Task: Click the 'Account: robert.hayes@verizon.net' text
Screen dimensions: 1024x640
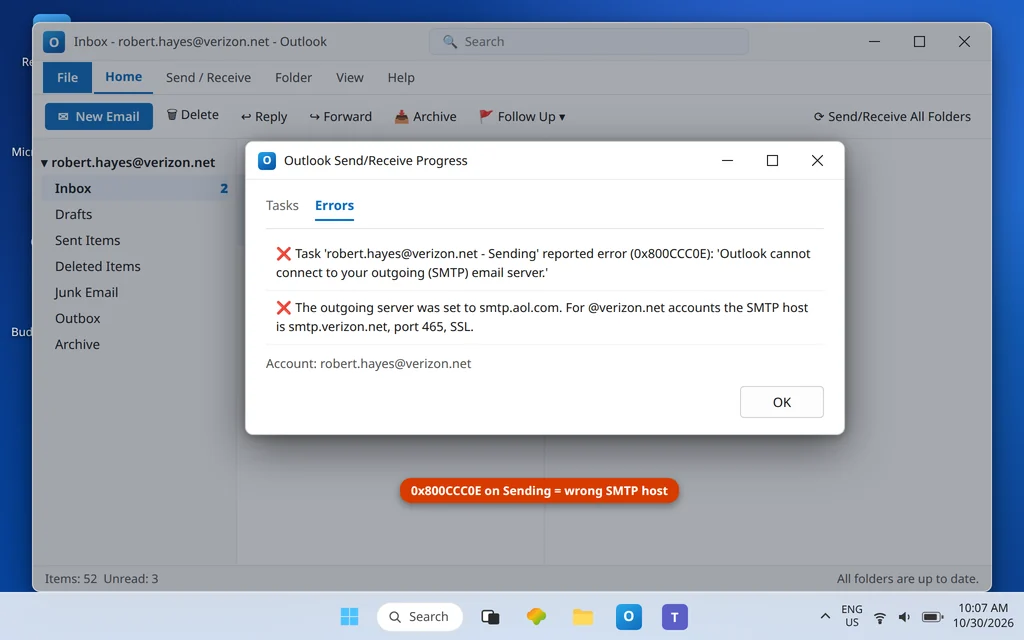Action: coord(368,364)
